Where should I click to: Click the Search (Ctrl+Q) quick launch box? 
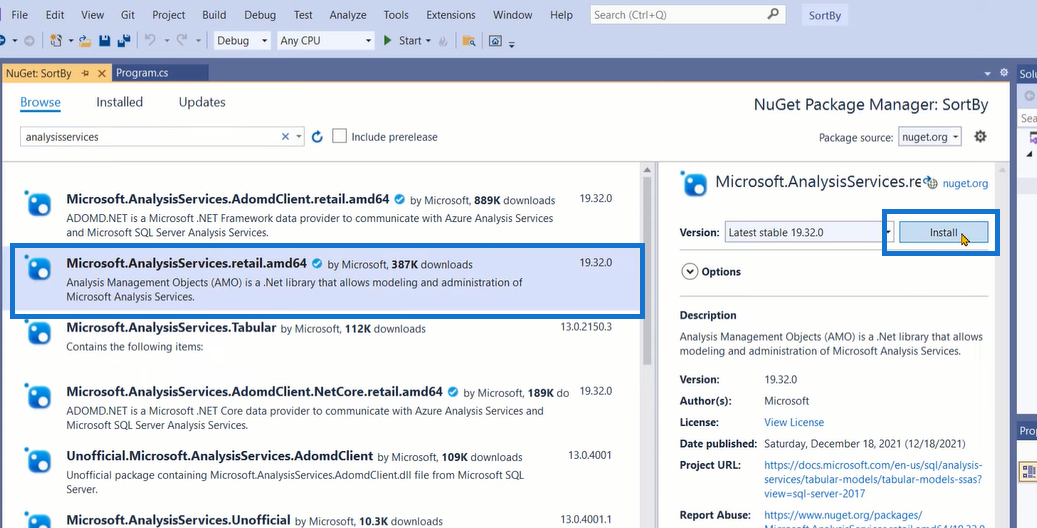point(688,15)
